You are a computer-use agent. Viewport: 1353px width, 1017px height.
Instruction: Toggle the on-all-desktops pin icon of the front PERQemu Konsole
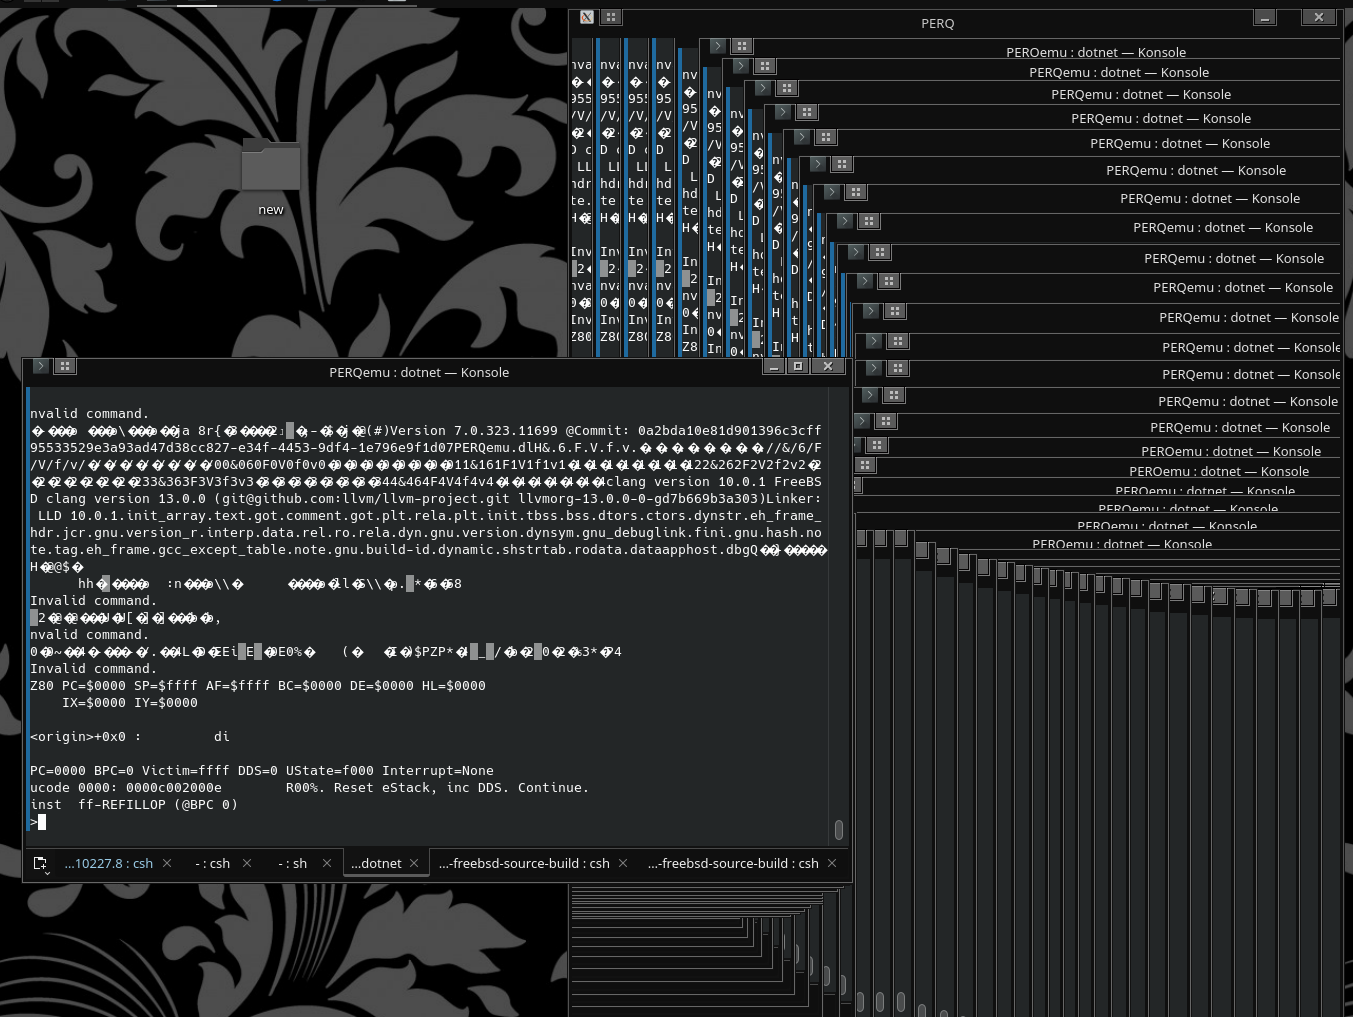[65, 366]
